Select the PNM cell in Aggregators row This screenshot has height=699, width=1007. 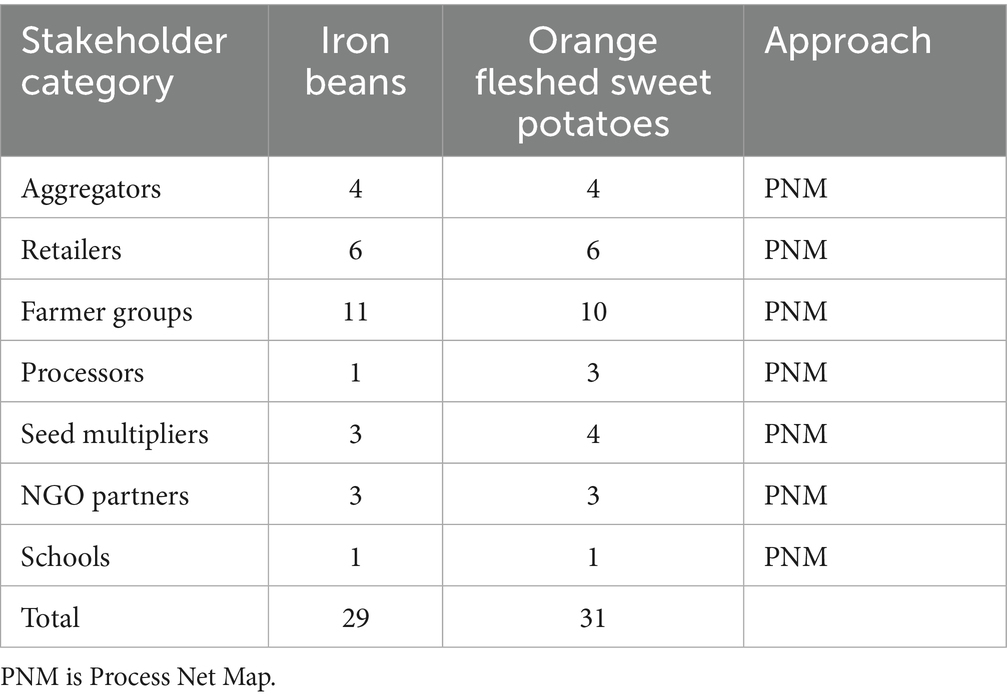coord(796,188)
